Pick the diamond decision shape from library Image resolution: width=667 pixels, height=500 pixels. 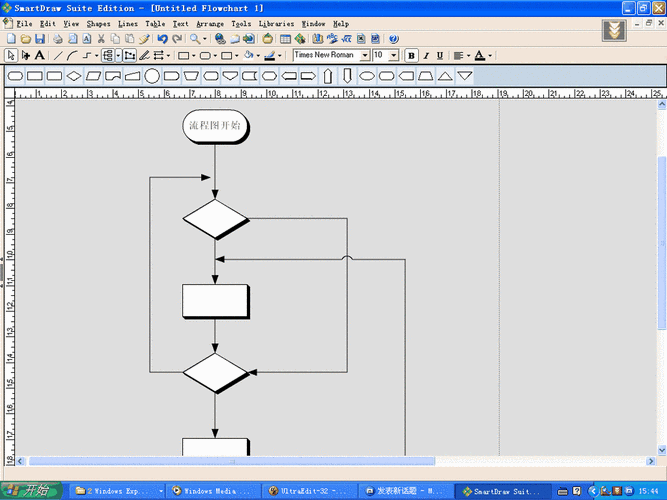click(73, 76)
